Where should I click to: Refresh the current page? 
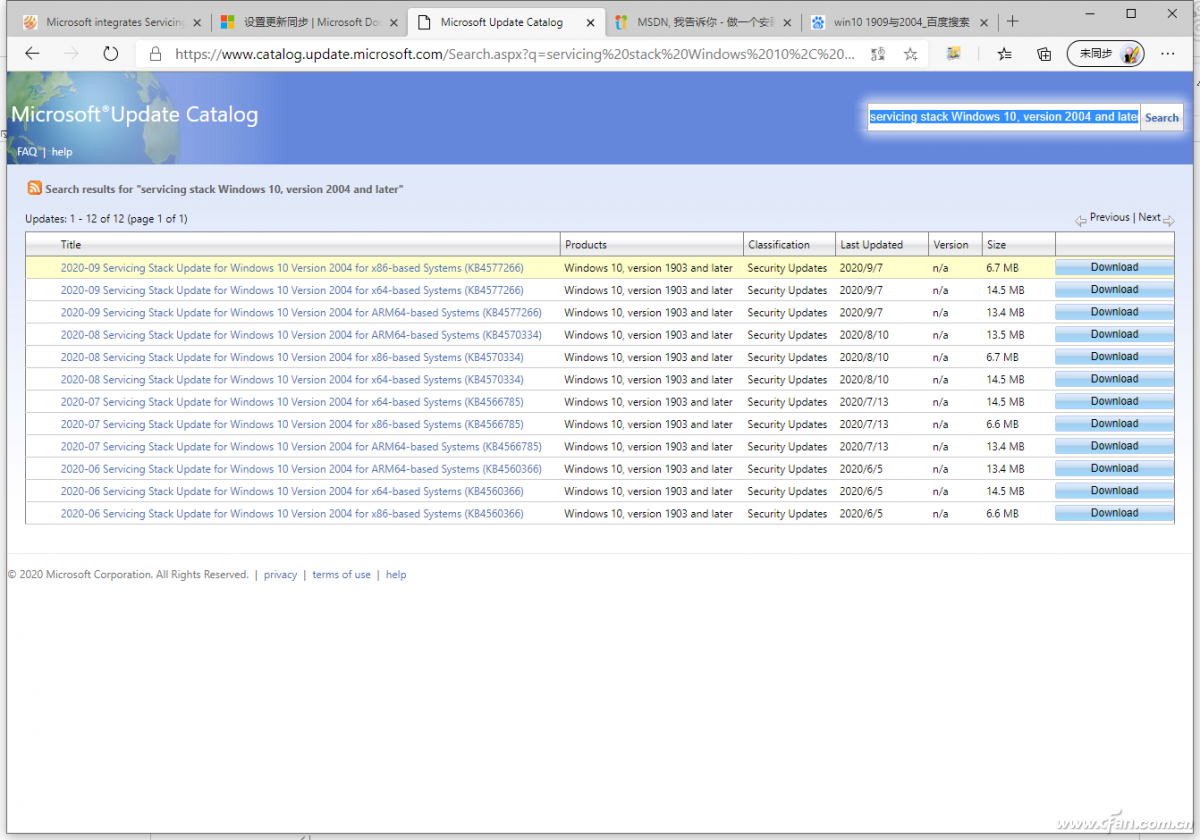[111, 54]
